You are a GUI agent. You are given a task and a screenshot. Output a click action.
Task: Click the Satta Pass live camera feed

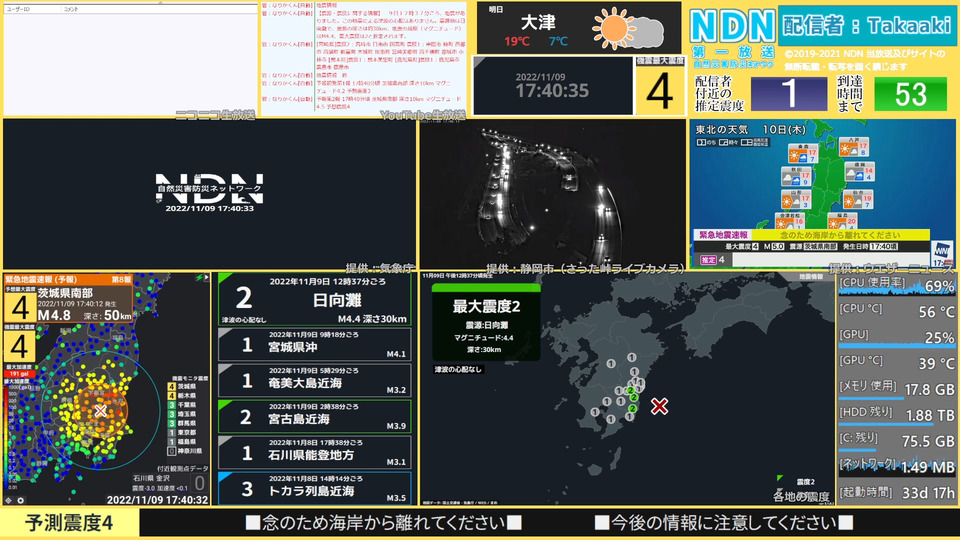click(x=553, y=193)
